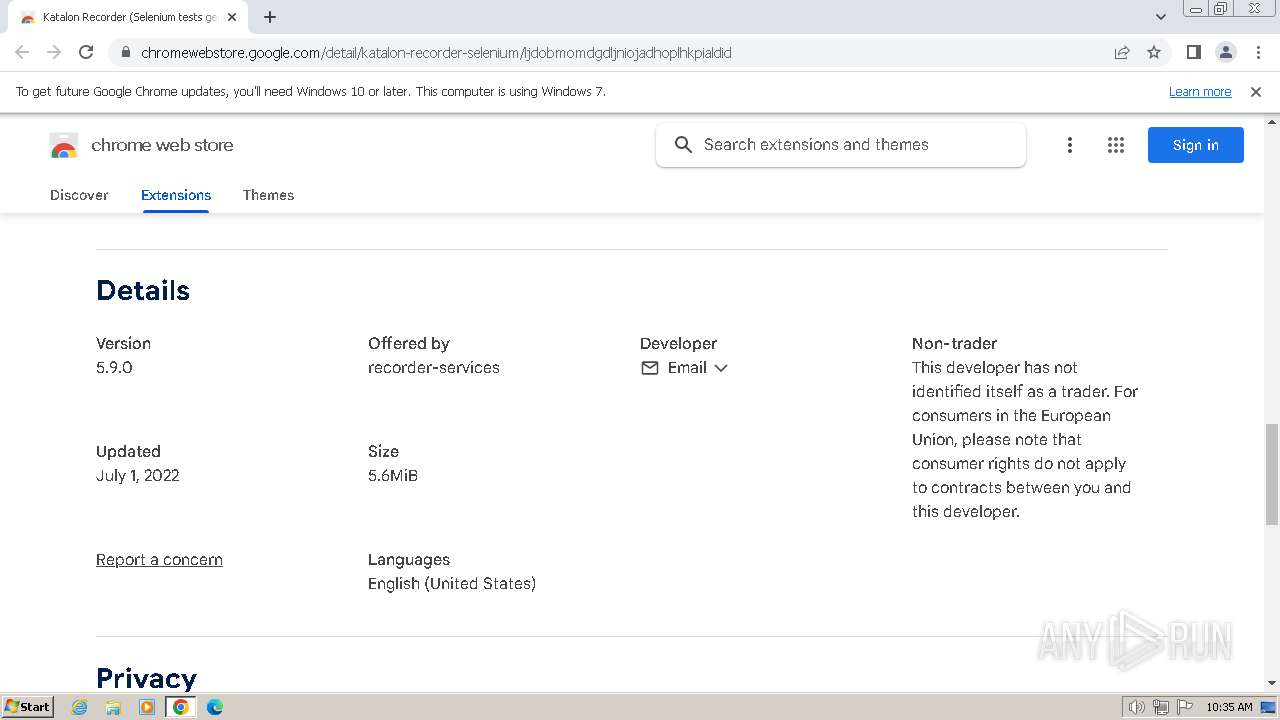Close the Katalon Recorder tab

click(232, 17)
